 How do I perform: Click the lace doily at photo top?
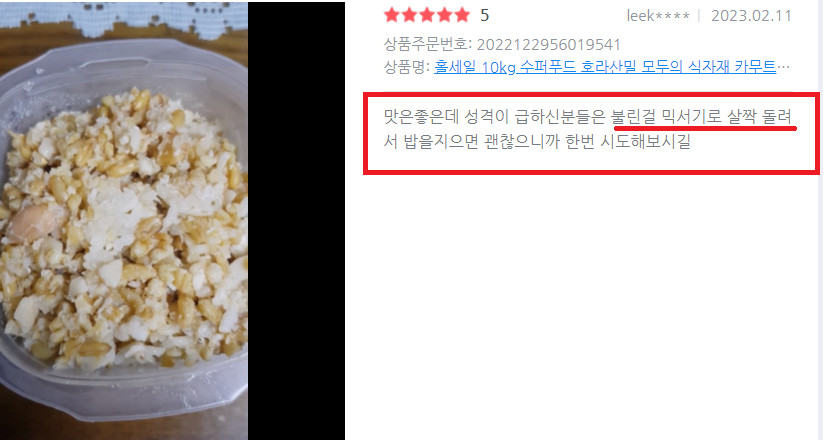pyautogui.click(x=123, y=16)
